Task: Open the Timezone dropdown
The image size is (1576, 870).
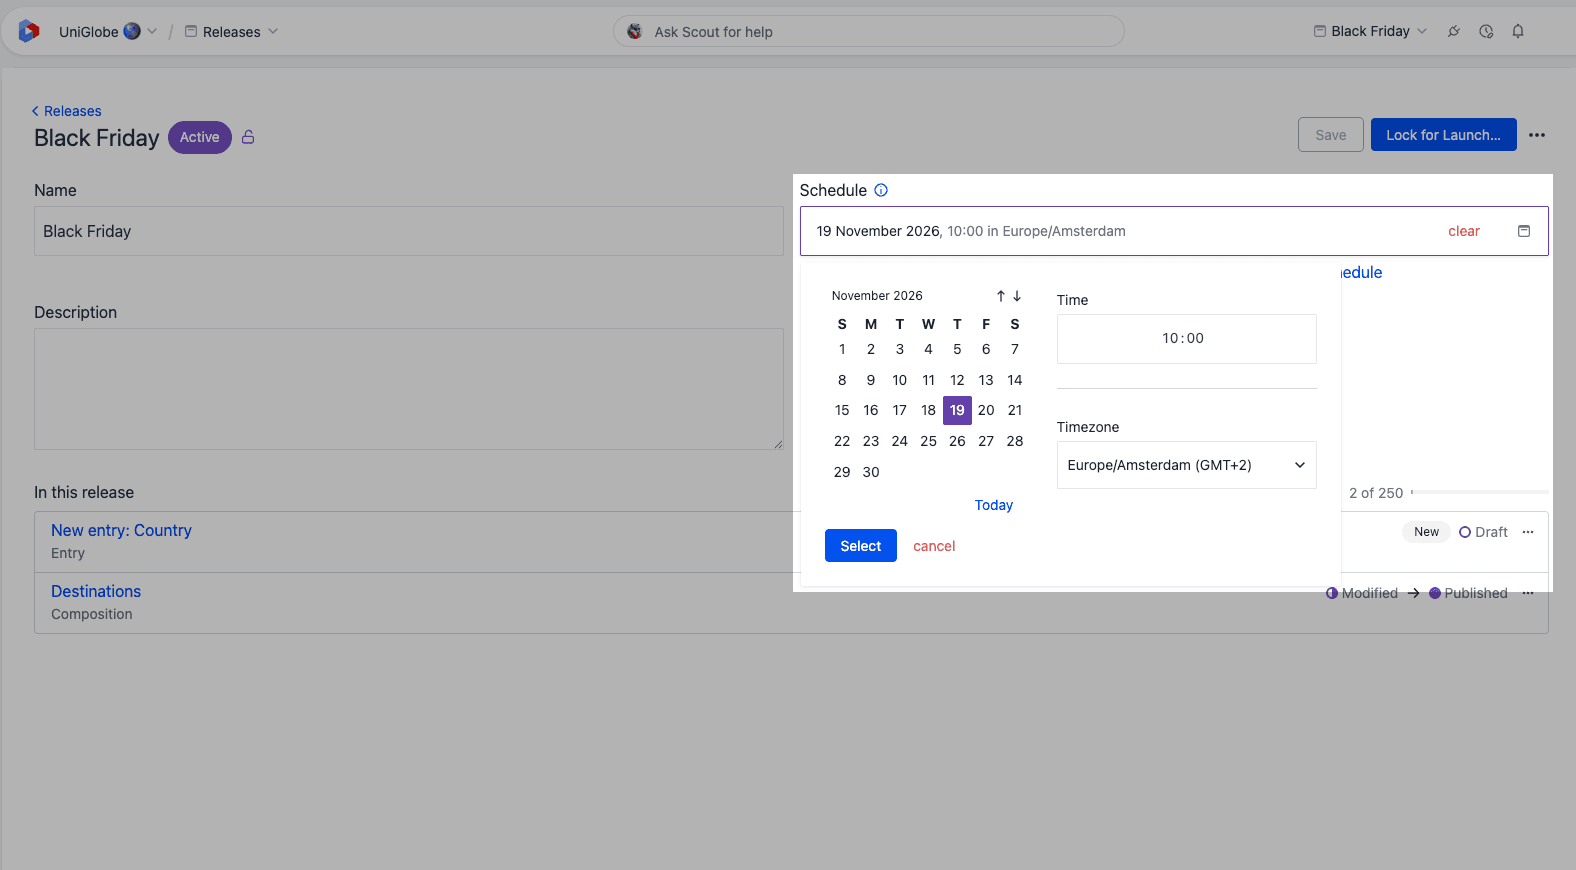Action: pos(1187,465)
